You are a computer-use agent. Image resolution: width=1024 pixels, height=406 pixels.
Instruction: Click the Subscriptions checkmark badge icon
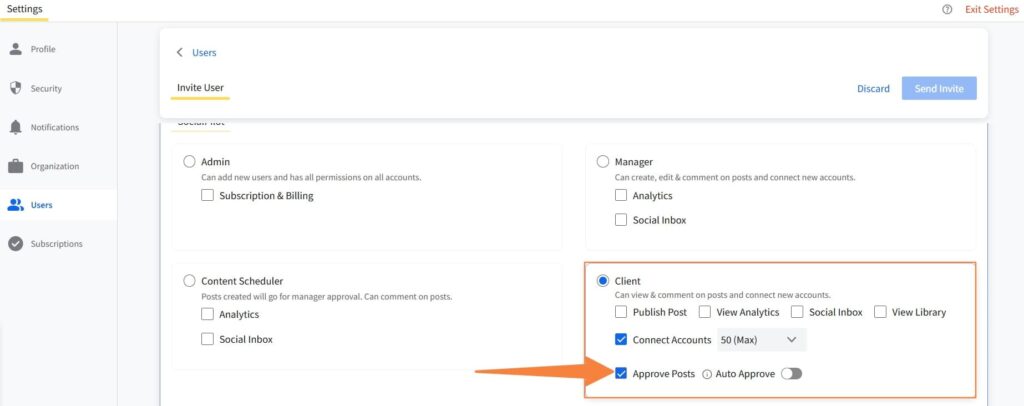click(x=15, y=244)
